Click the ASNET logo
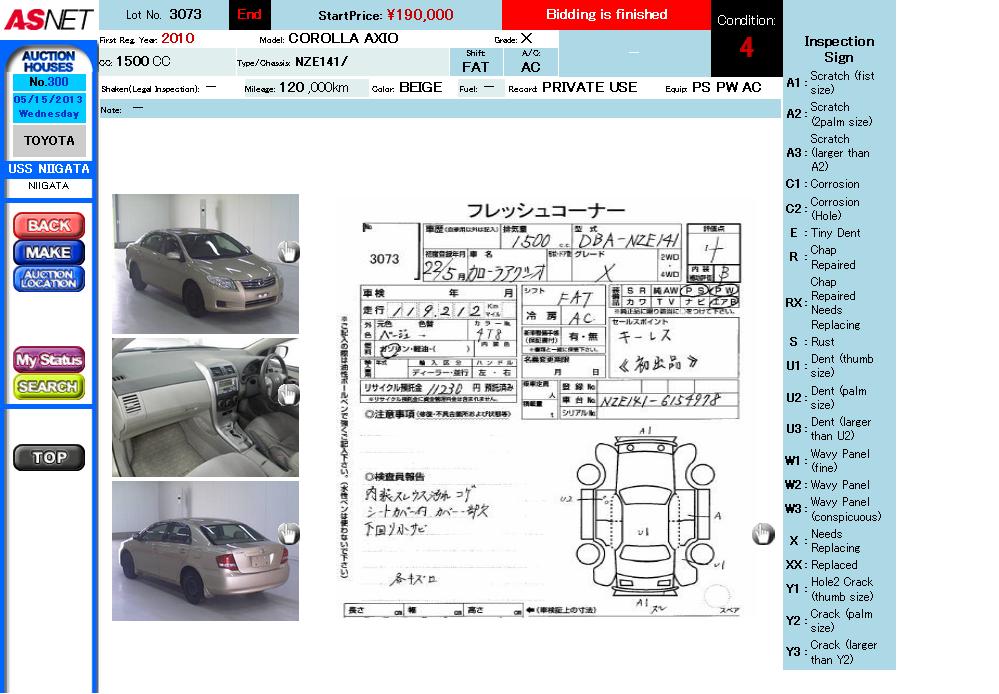 [x=48, y=19]
